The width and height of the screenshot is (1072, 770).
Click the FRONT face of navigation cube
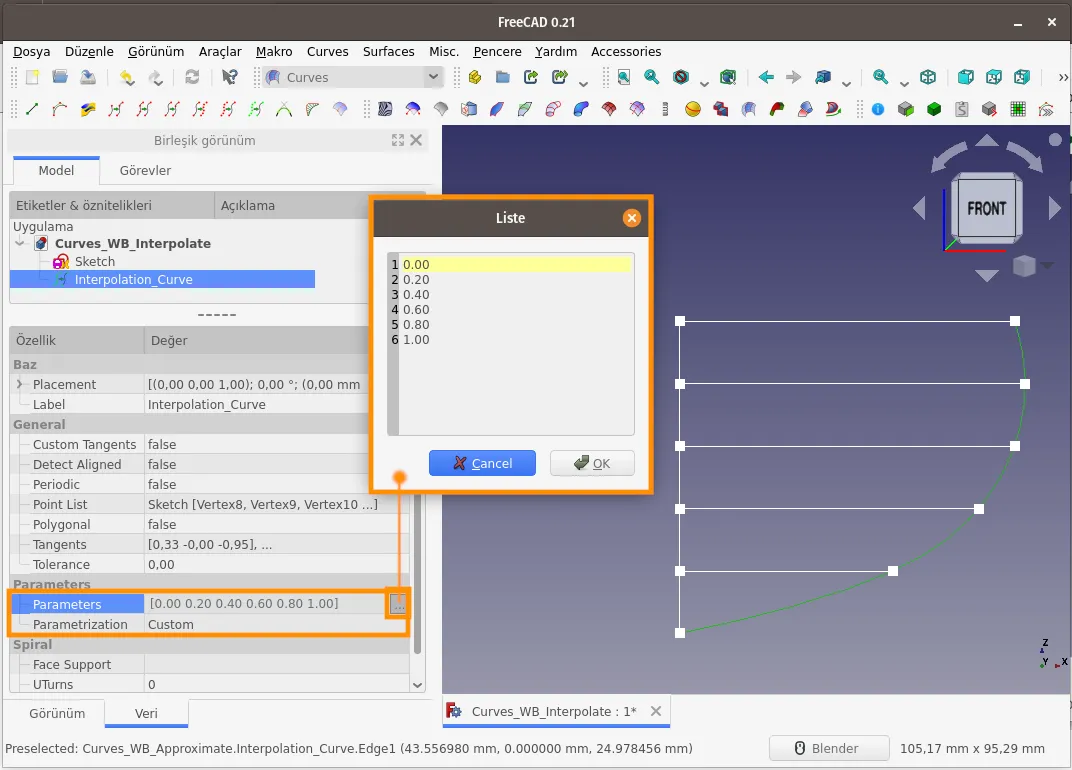click(987, 208)
